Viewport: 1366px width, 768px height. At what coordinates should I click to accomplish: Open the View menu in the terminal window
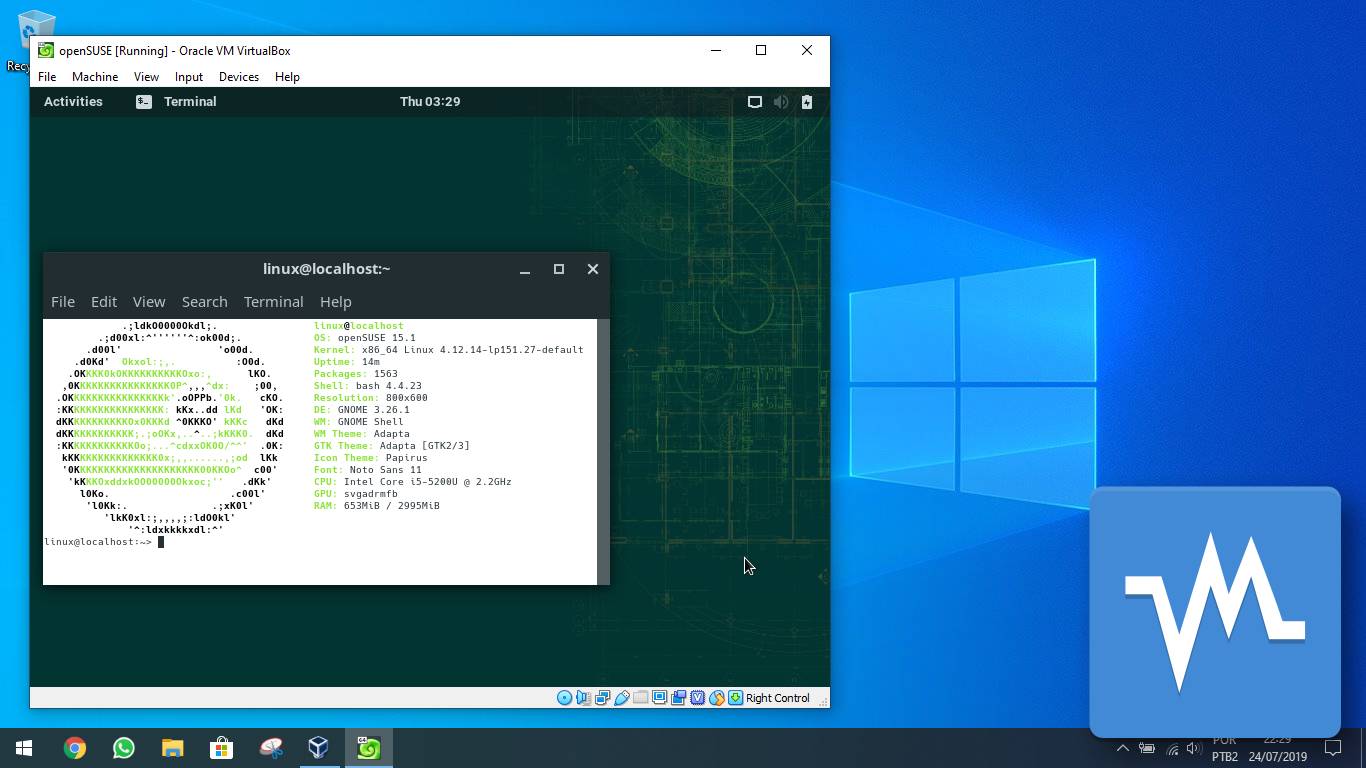149,302
